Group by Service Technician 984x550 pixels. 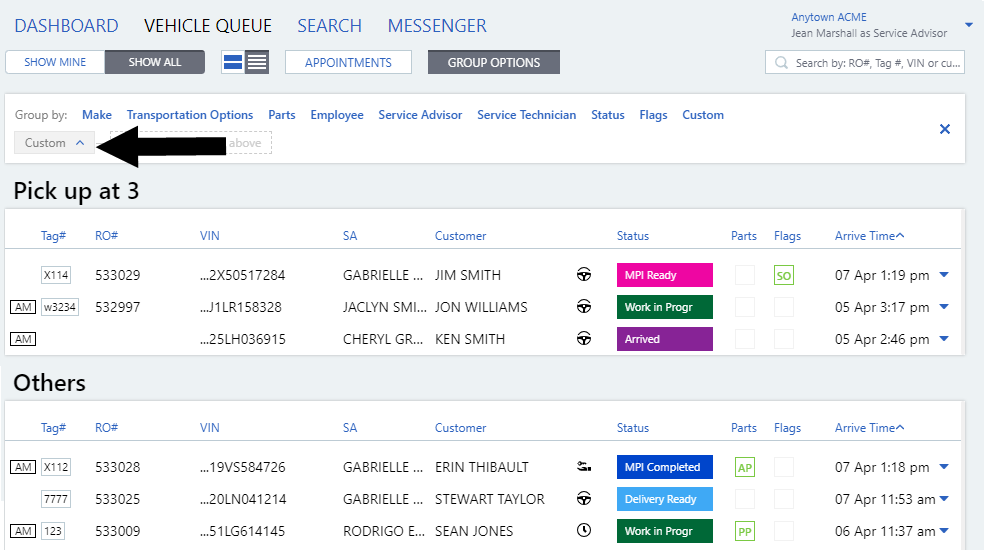526,115
